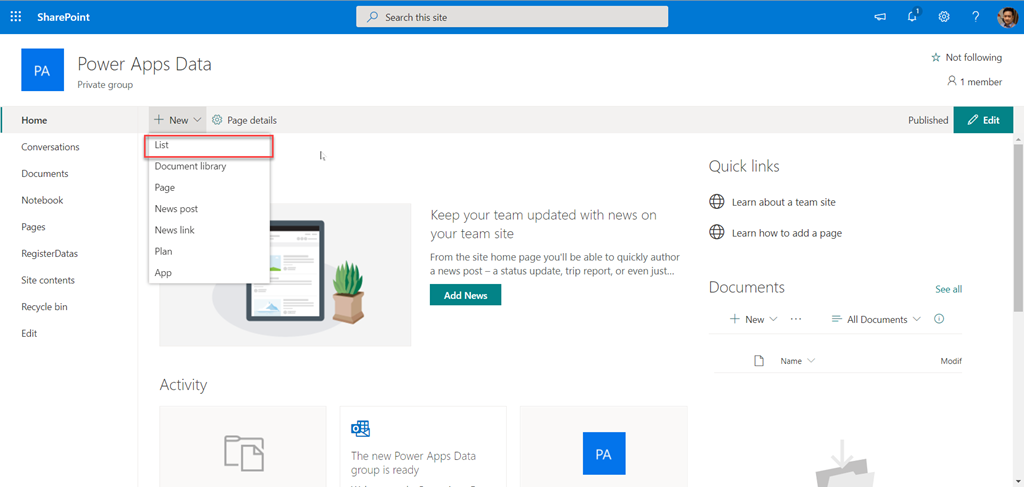Choose App from the New menu
1024x487 pixels.
tap(209, 272)
